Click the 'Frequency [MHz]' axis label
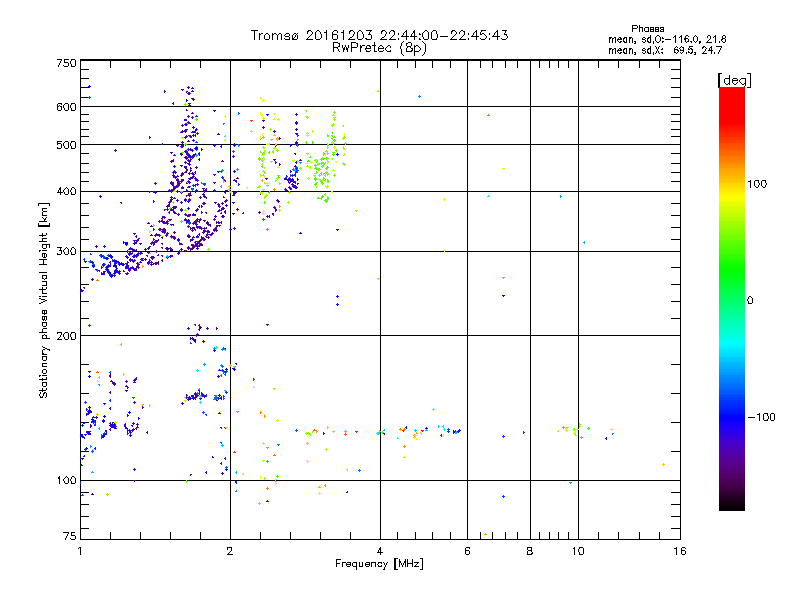The image size is (800, 600). tap(379, 564)
